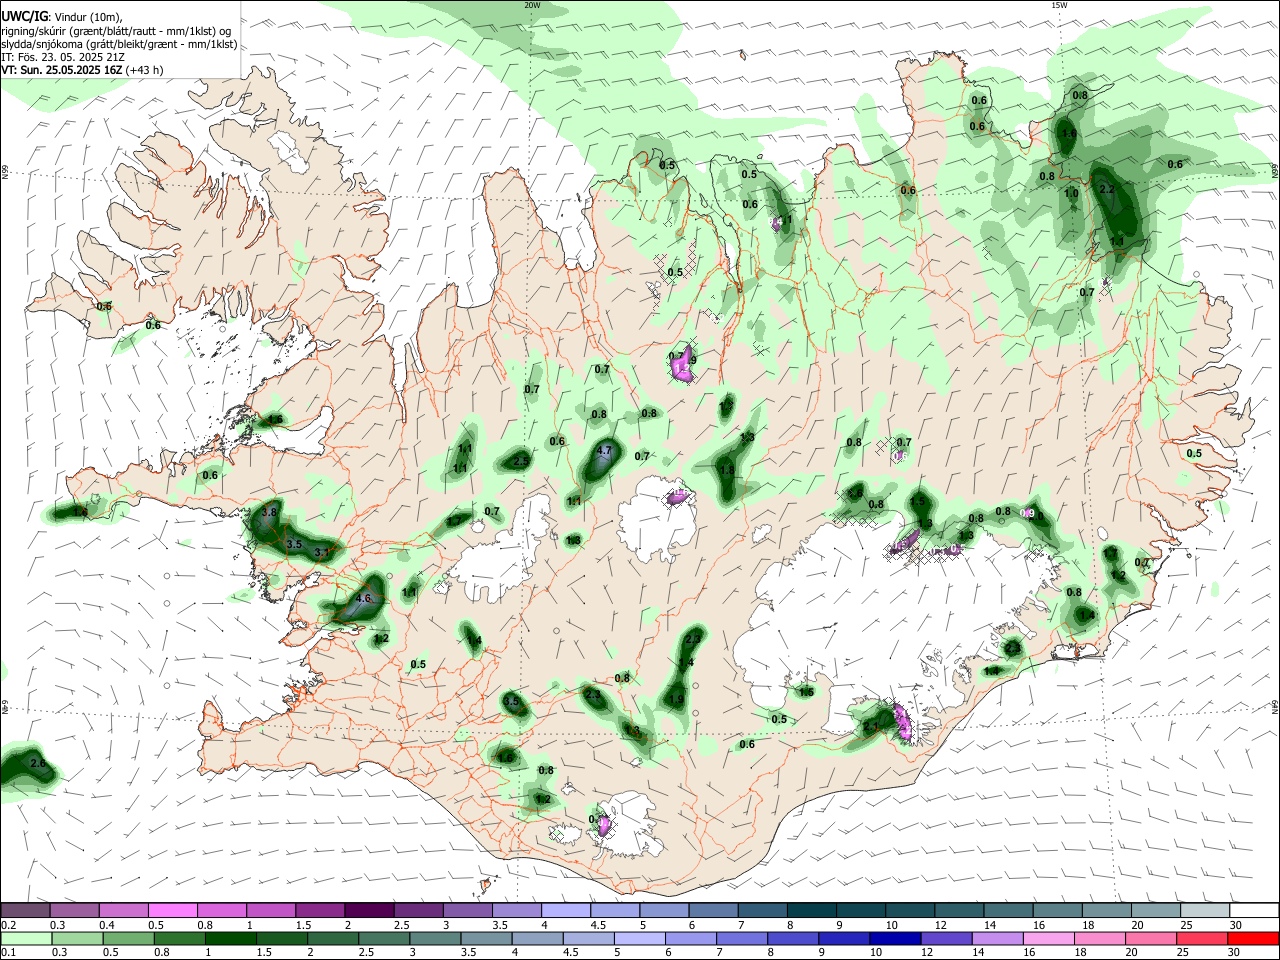Click the '15W' longitude label
Screen dimensions: 1280x960
1059,5
